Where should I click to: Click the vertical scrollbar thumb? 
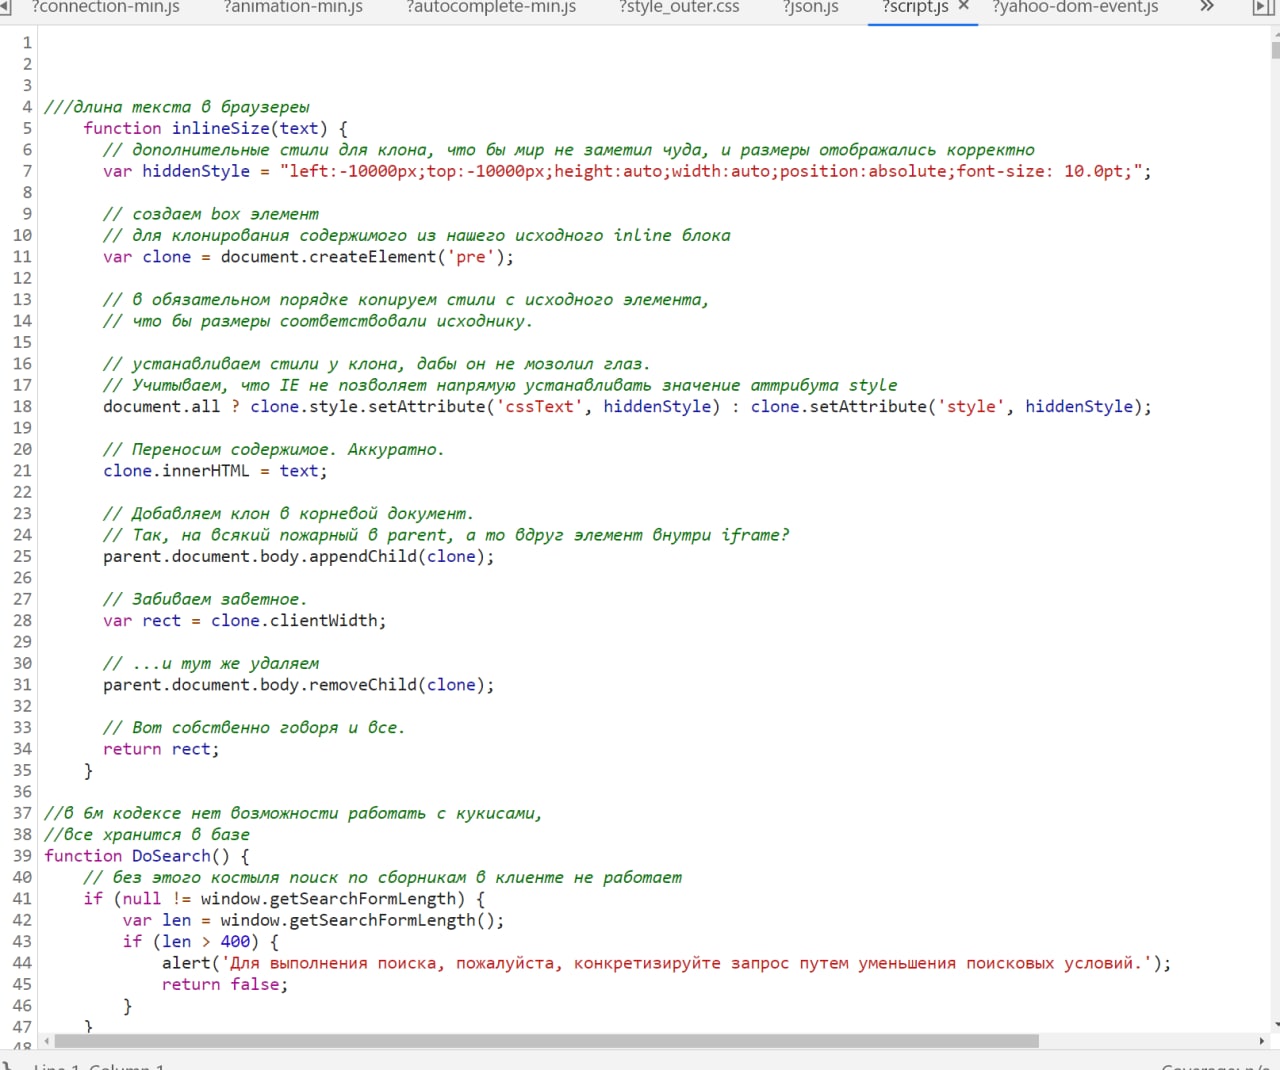(1275, 50)
